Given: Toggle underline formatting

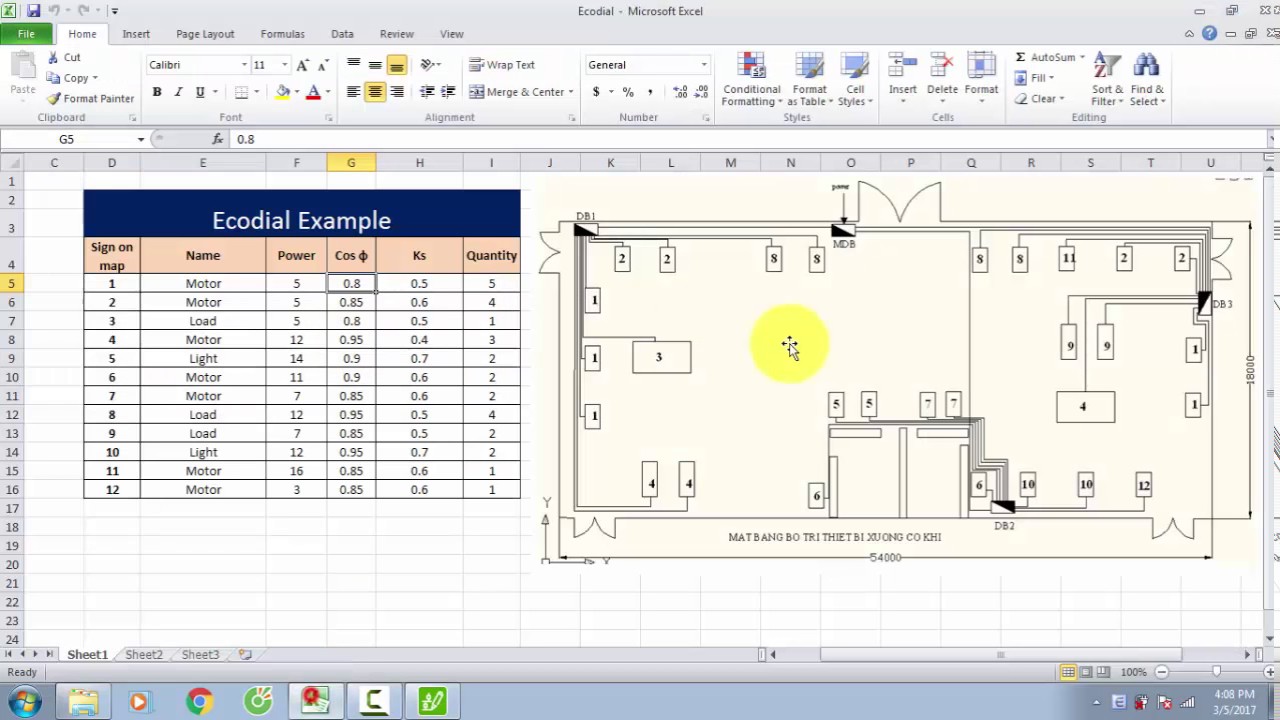Looking at the screenshot, I should pyautogui.click(x=198, y=91).
